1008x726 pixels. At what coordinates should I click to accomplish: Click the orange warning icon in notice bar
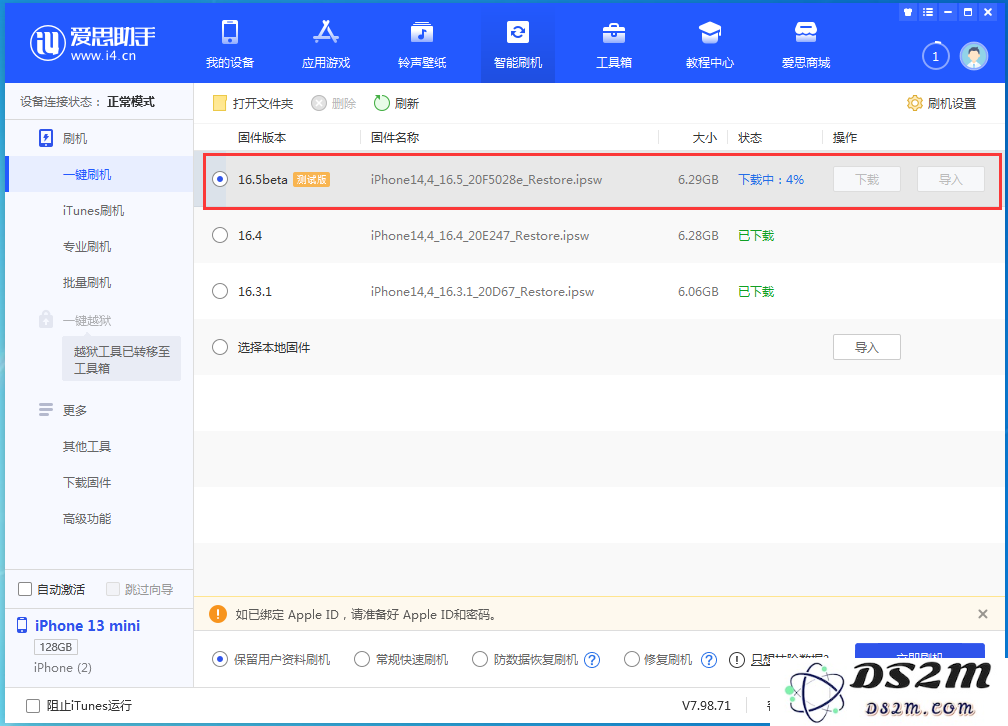coord(218,614)
